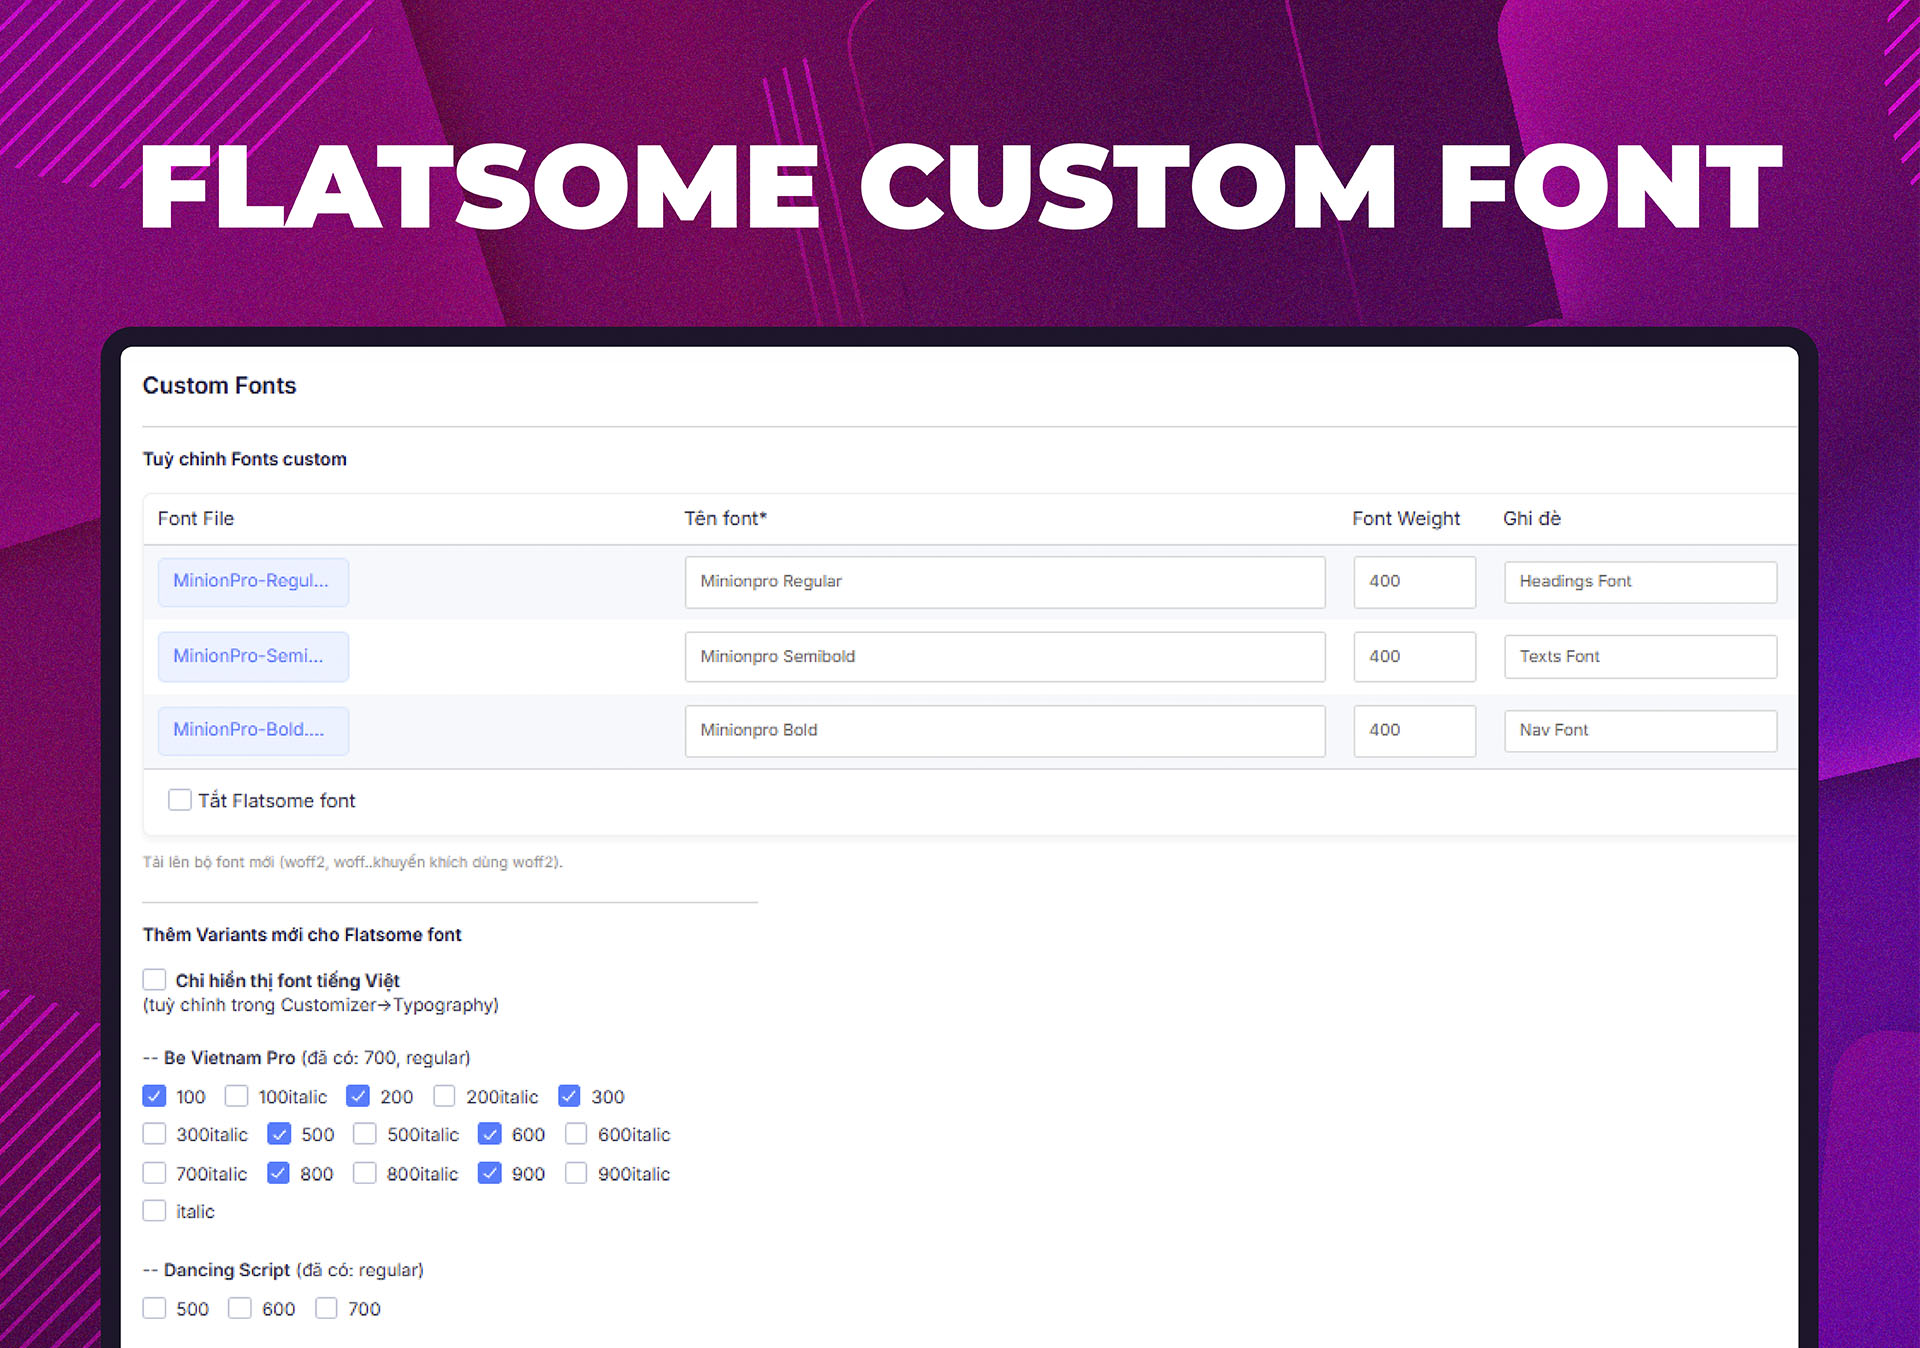Uncheck Be Vietnam Pro weight 300
Image resolution: width=1920 pixels, height=1348 pixels.
(x=569, y=1096)
